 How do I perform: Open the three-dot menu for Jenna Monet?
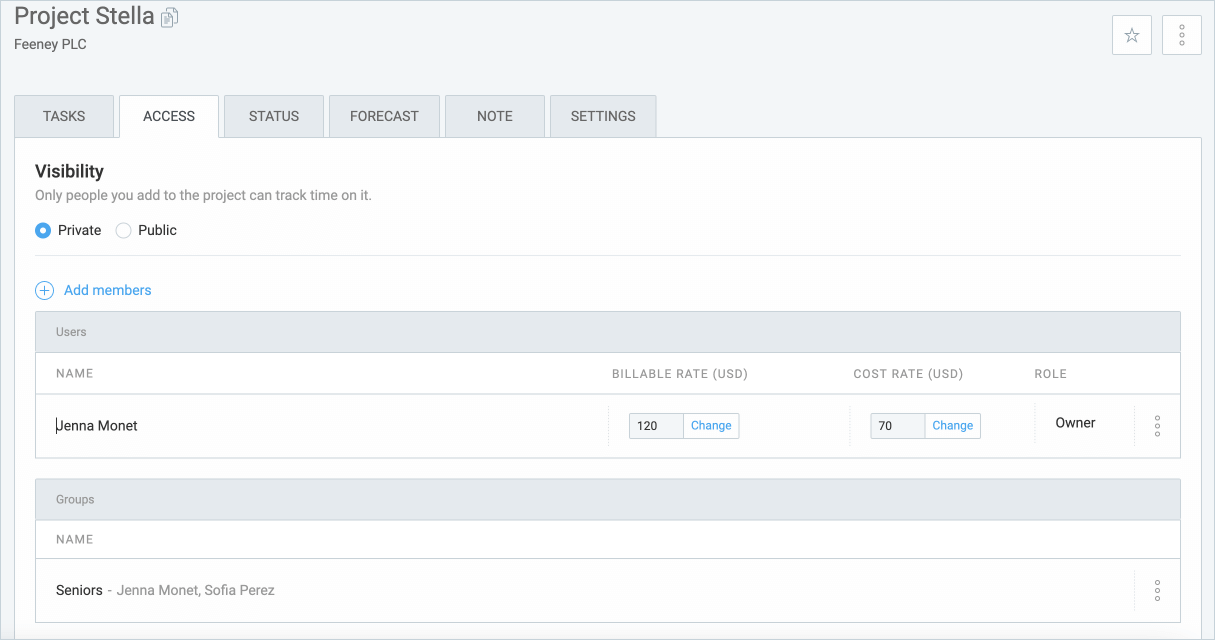[1156, 425]
